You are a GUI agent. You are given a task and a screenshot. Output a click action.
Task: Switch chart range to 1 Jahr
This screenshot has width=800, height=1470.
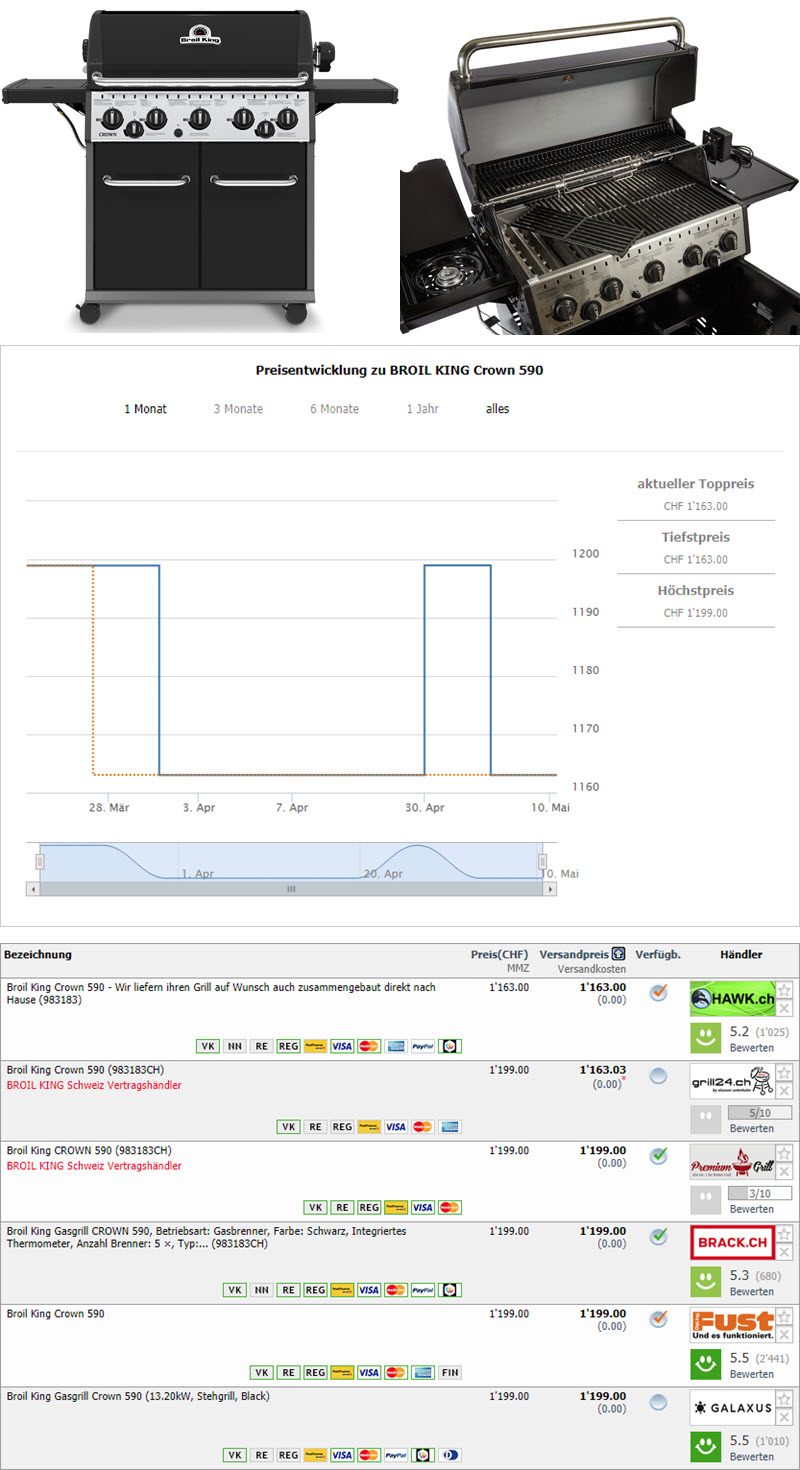tap(422, 409)
